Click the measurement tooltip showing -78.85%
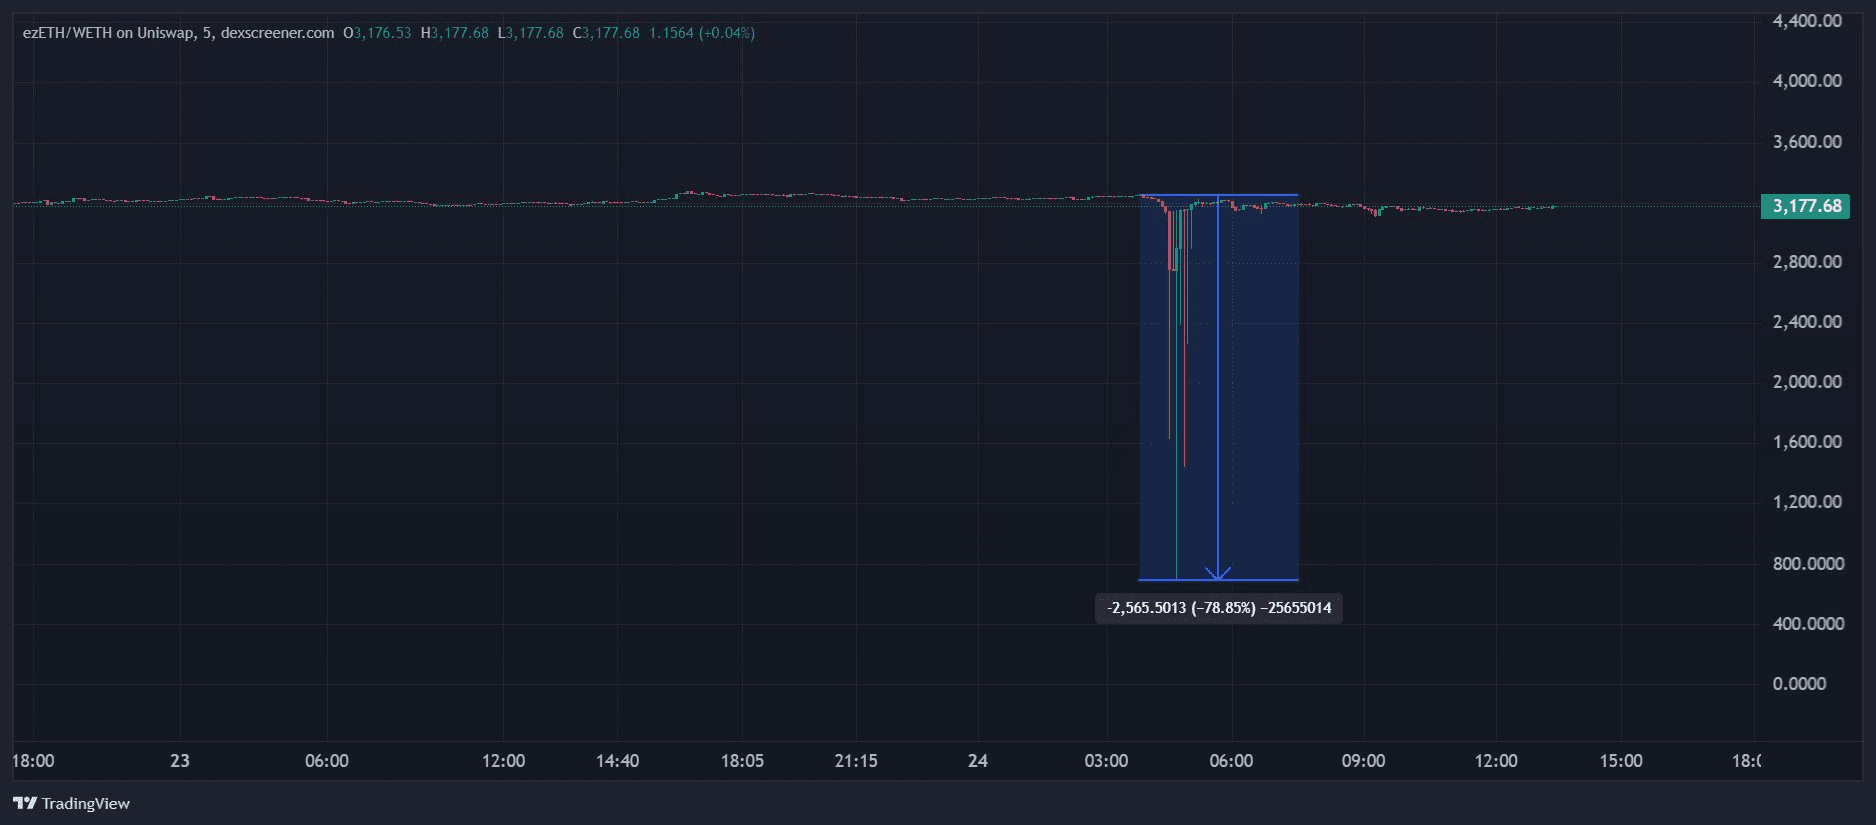This screenshot has width=1876, height=825. click(x=1218, y=608)
